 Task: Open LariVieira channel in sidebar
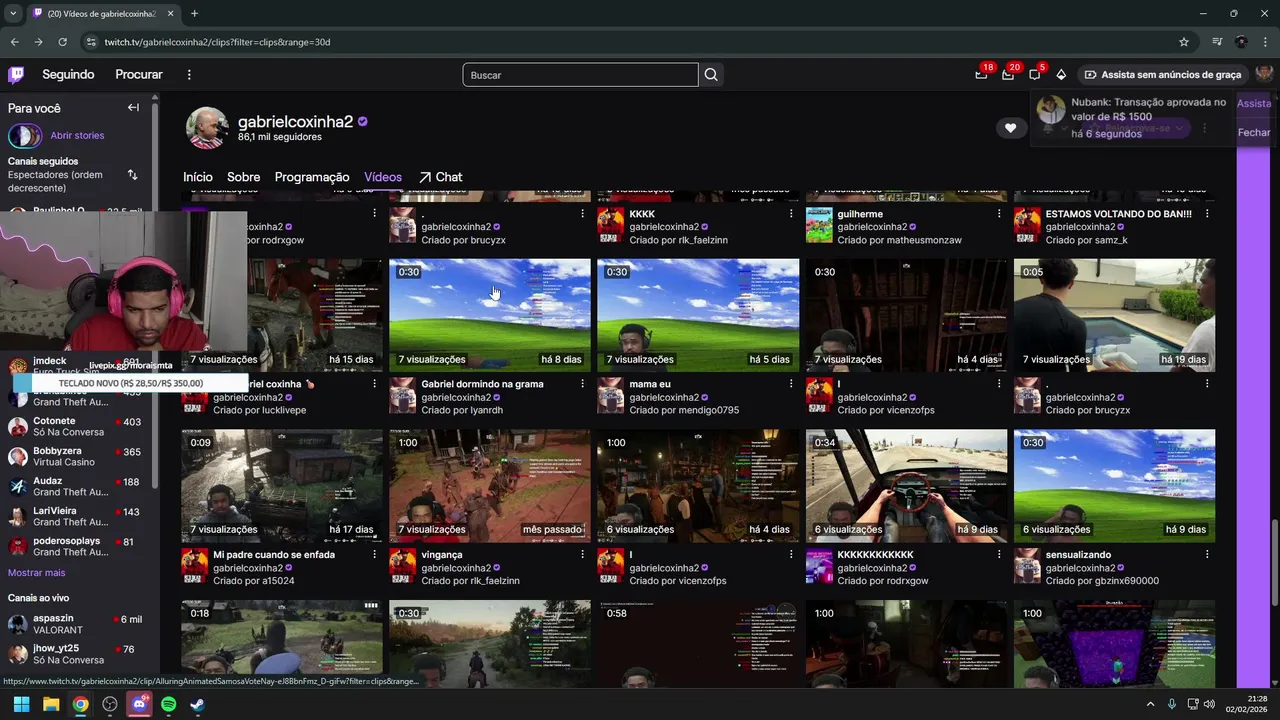pos(75,517)
